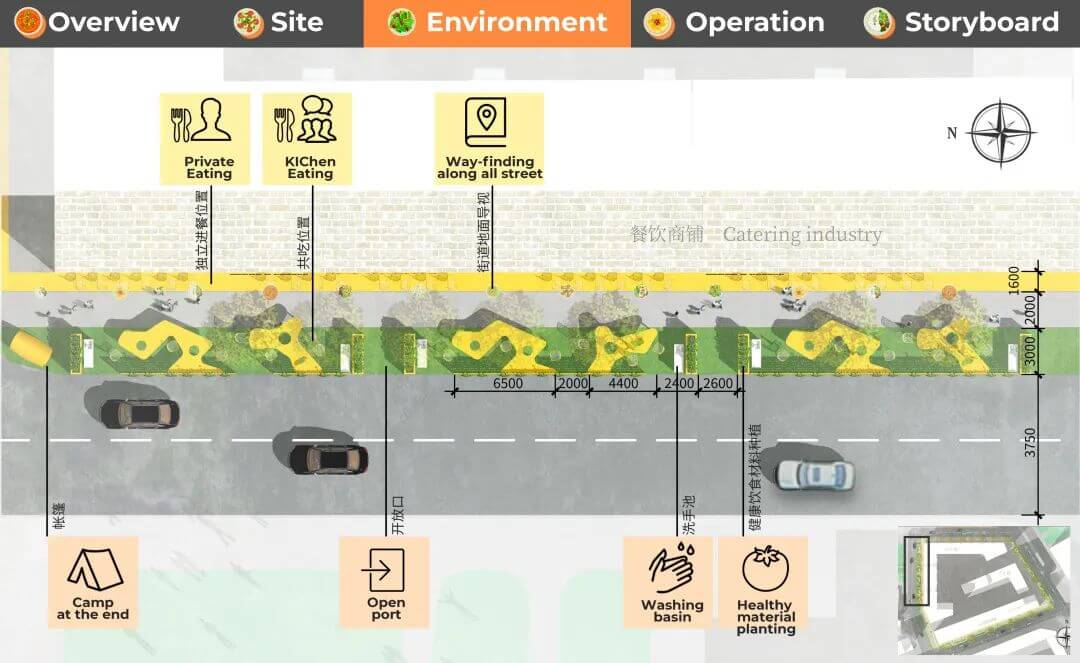Click the Environment tab's green salad icon

pyautogui.click(x=402, y=23)
